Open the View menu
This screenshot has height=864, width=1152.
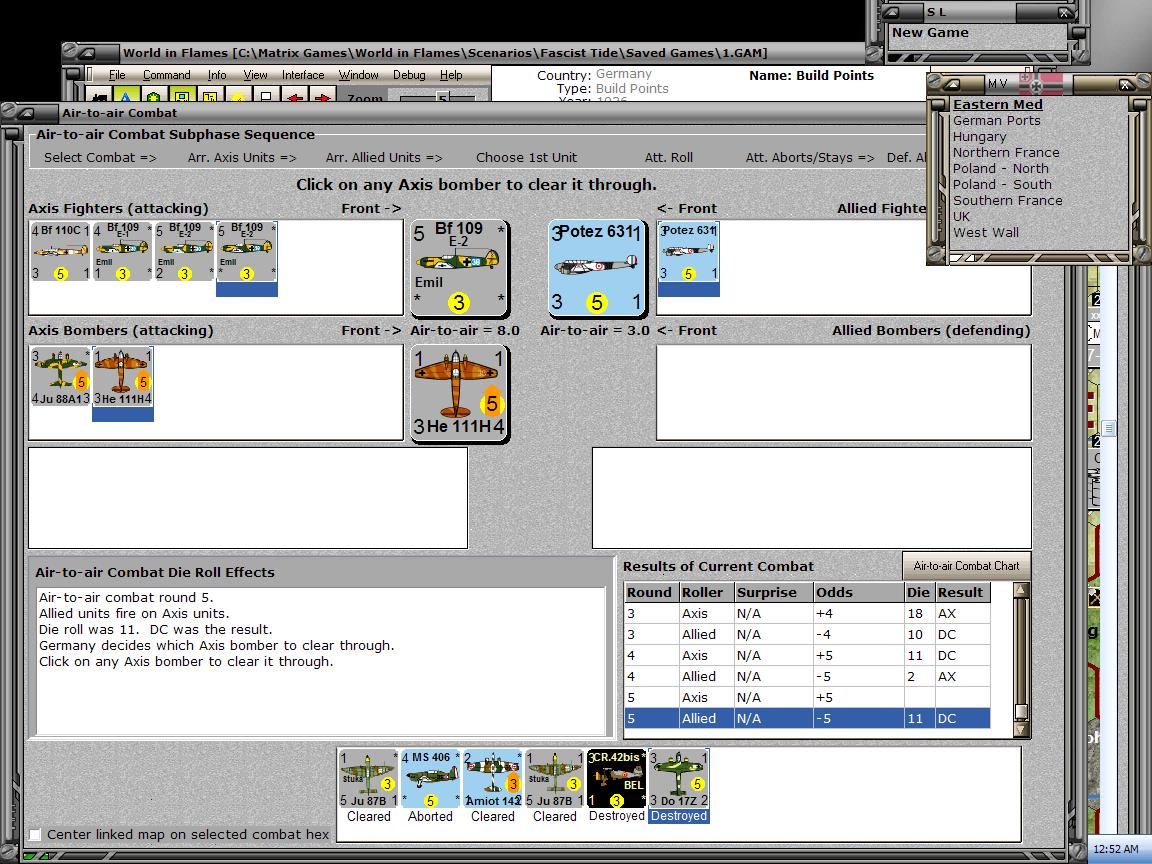click(x=255, y=75)
